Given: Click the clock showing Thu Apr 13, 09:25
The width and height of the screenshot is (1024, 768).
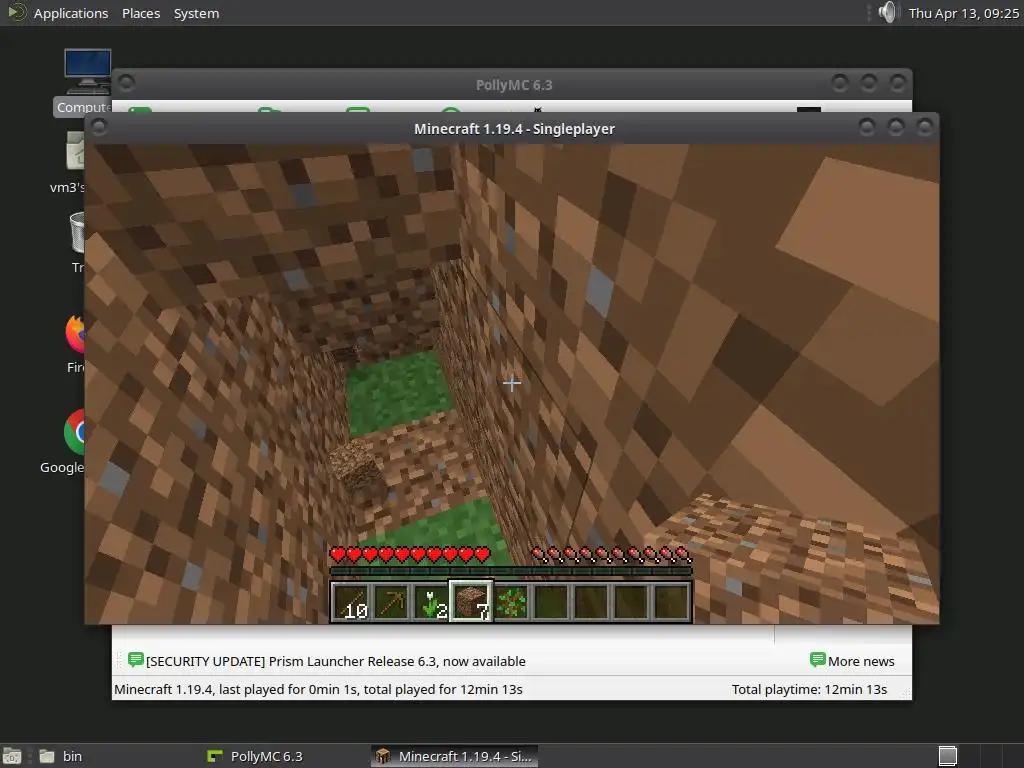Looking at the screenshot, I should [x=963, y=13].
